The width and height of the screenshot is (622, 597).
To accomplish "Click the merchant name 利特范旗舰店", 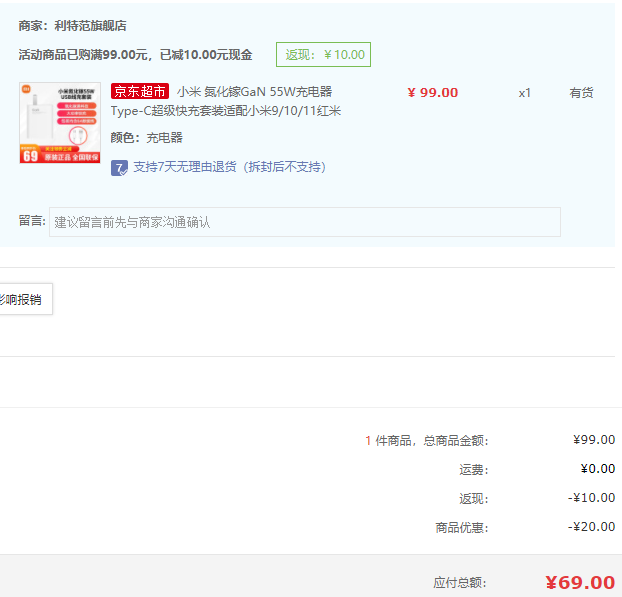I will (91, 26).
